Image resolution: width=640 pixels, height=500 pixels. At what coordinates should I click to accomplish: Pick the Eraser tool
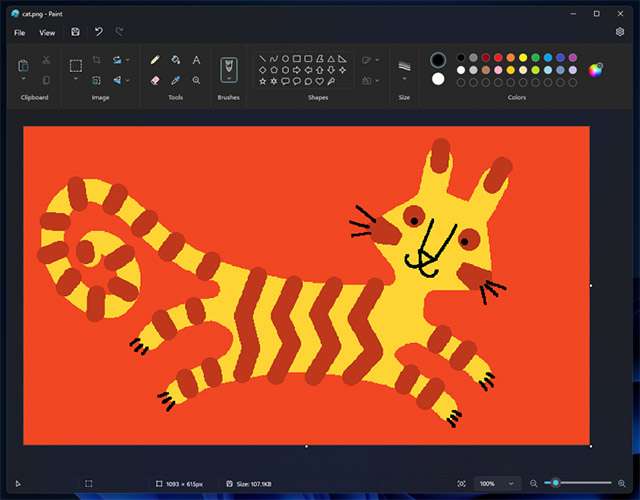[155, 80]
